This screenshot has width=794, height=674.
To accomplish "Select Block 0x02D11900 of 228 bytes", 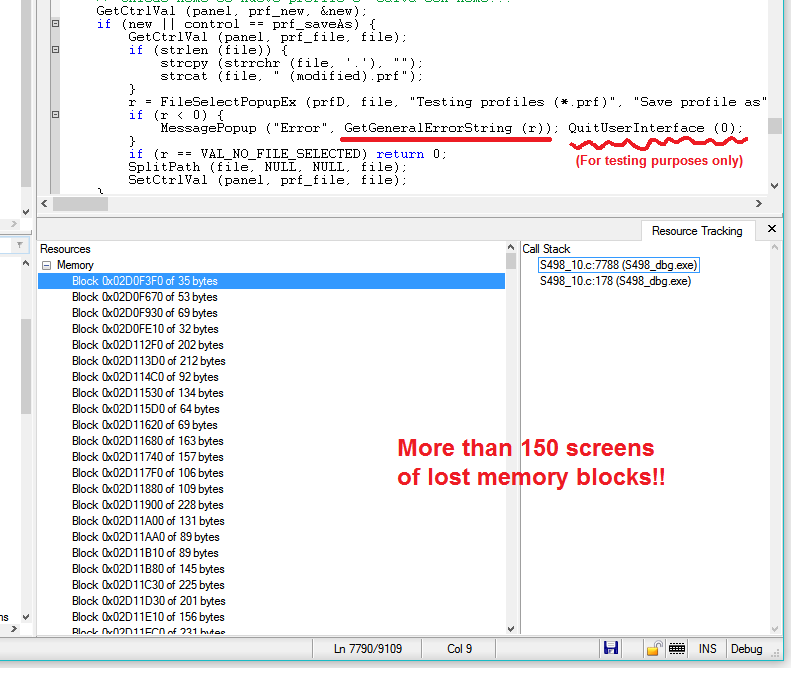I will (x=148, y=507).
